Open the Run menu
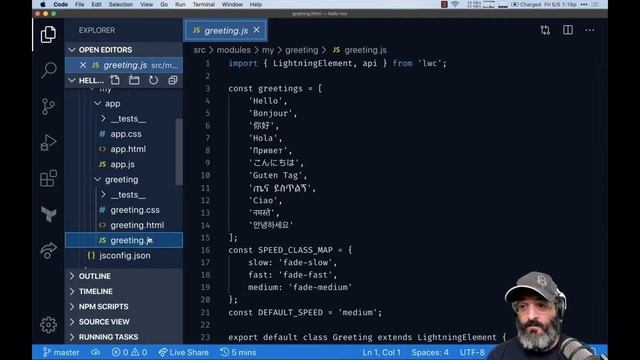The image size is (640, 360). [x=180, y=4]
